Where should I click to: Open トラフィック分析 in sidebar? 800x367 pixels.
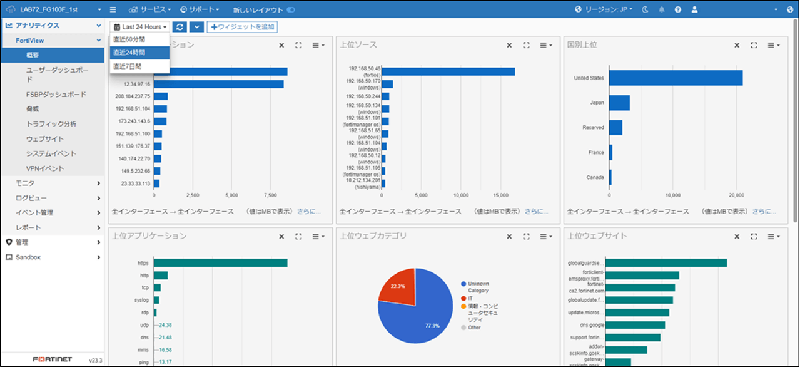pos(52,124)
